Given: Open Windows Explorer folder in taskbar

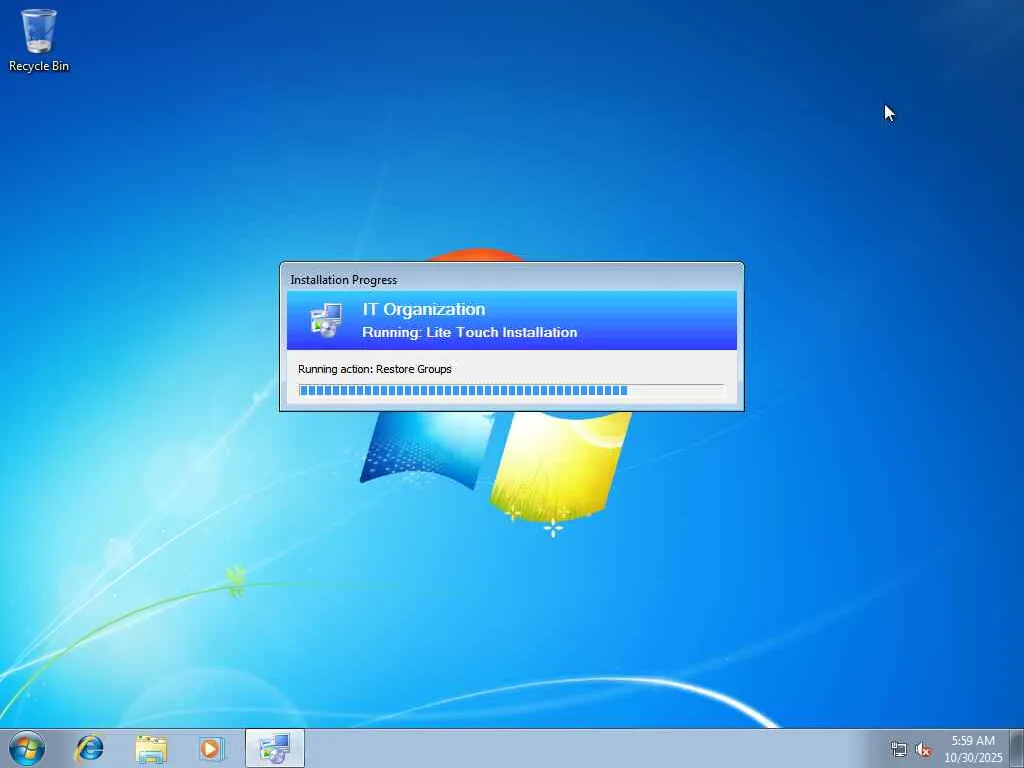Looking at the screenshot, I should [151, 749].
